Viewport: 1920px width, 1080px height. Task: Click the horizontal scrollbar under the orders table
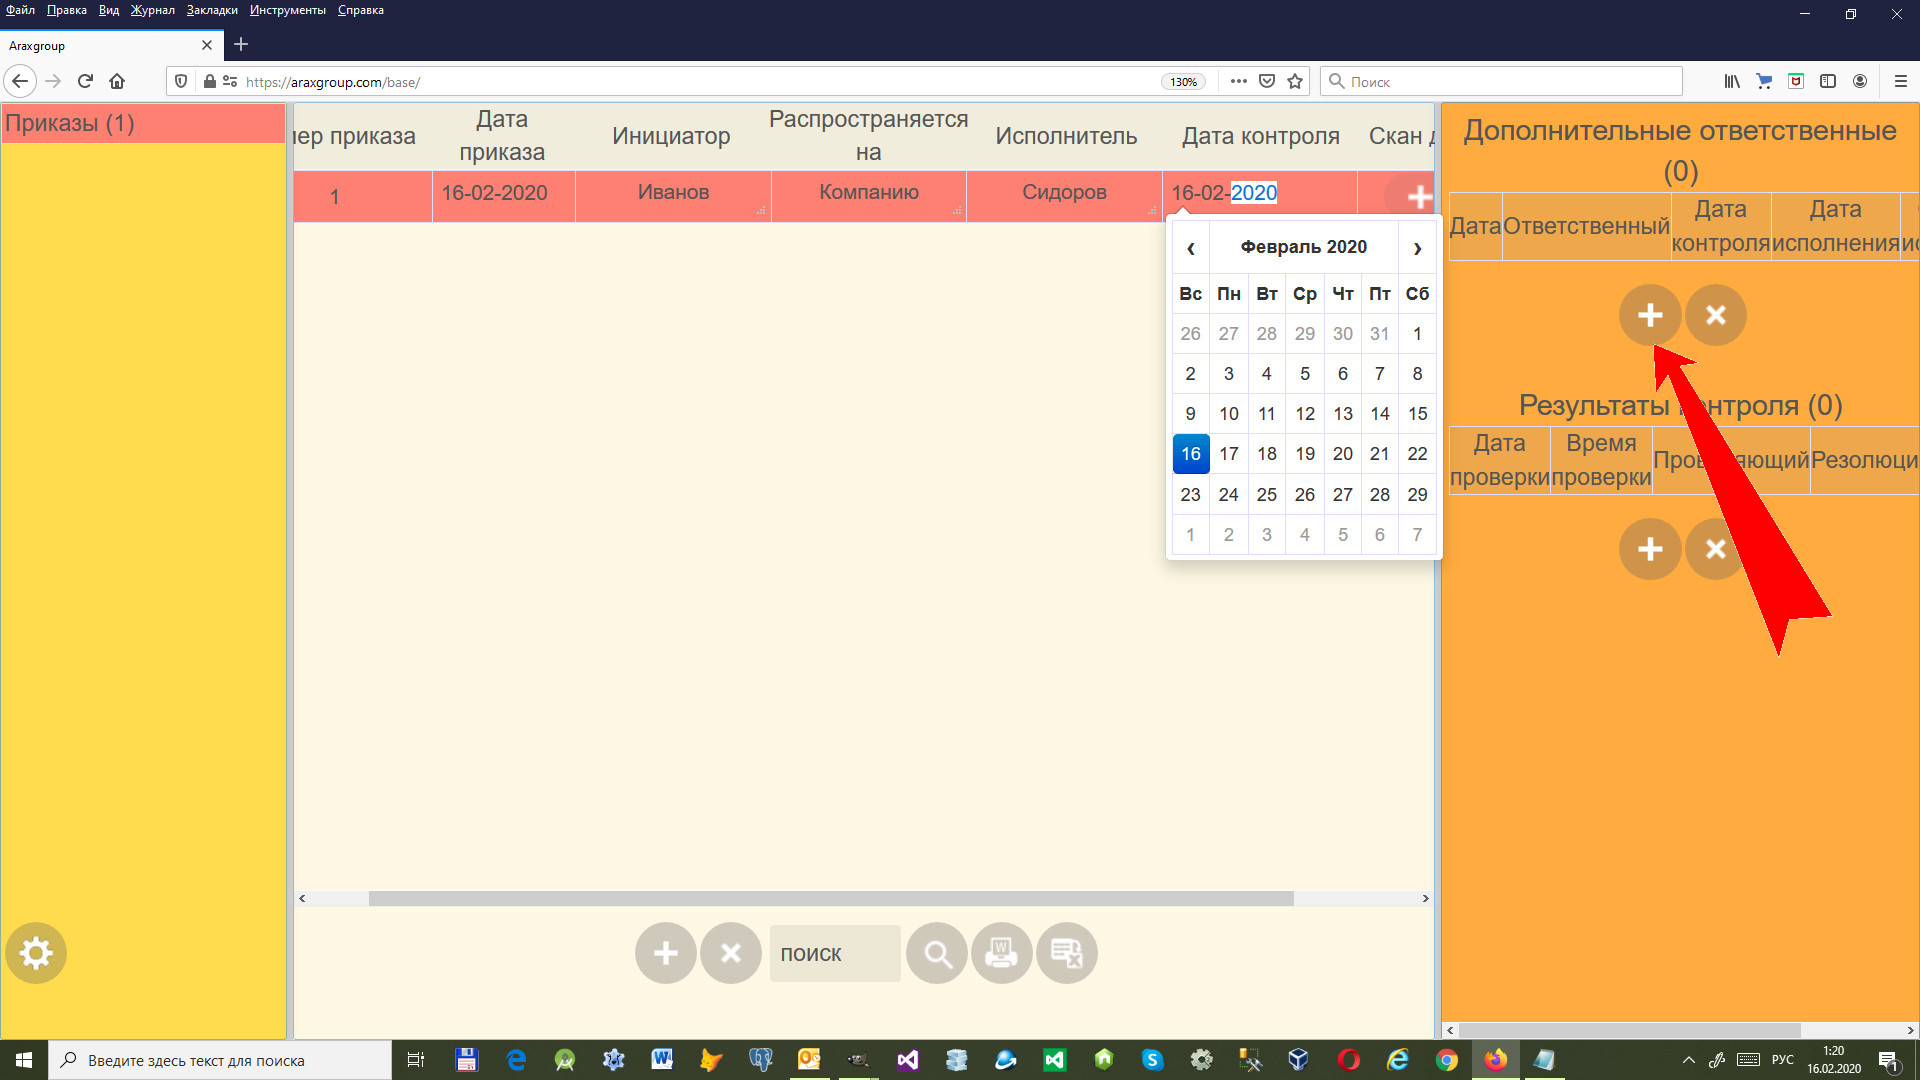[x=830, y=898]
